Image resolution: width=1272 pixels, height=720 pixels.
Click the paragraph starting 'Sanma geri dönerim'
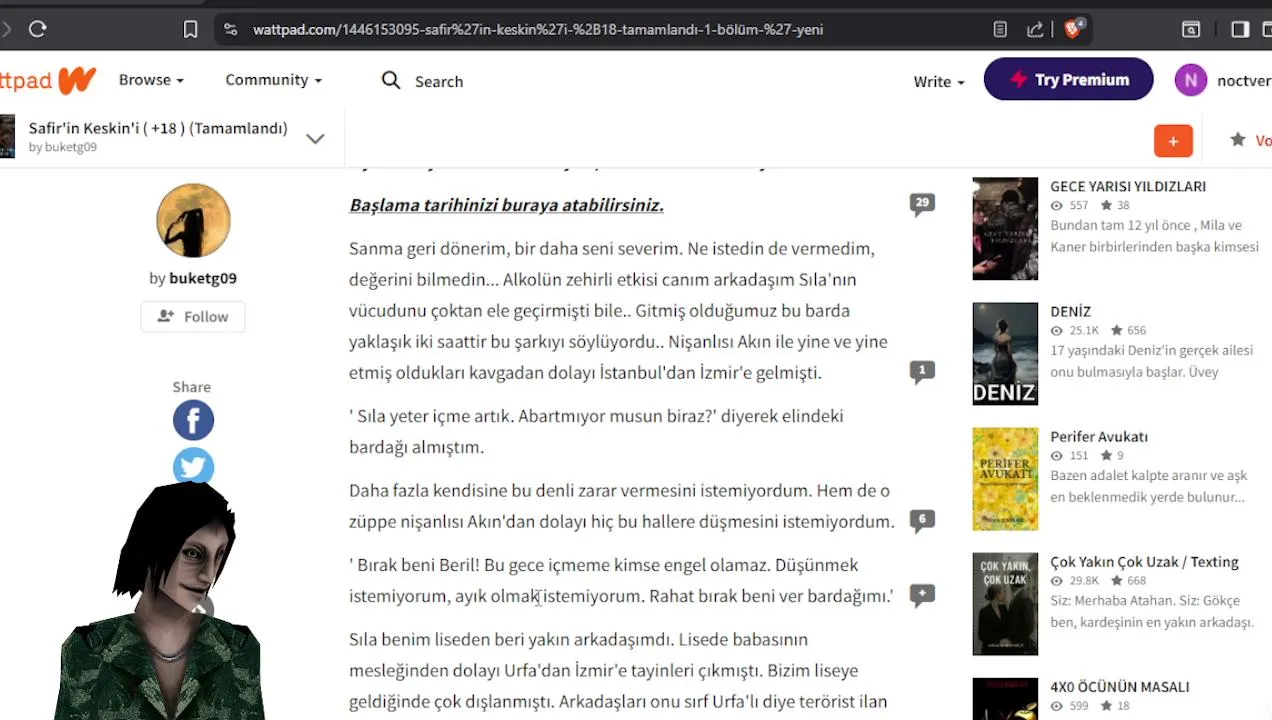click(x=618, y=310)
